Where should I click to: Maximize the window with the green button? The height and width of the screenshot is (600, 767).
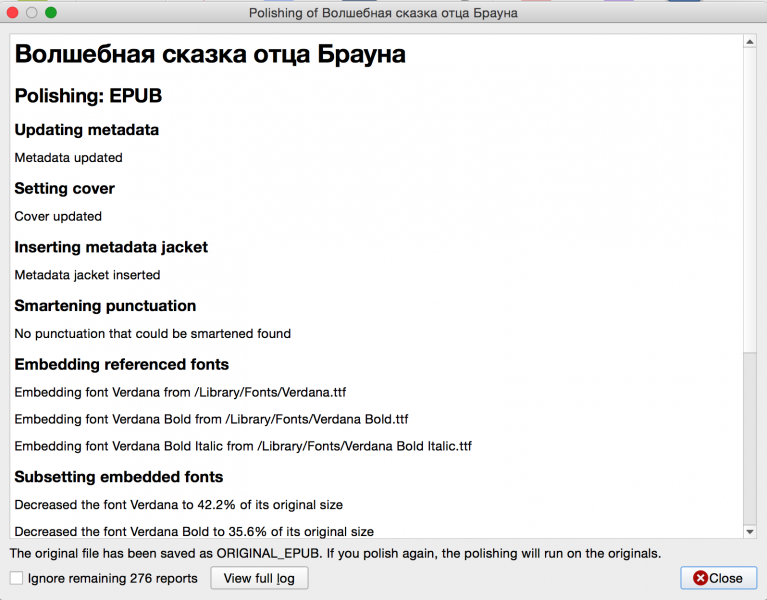(51, 13)
